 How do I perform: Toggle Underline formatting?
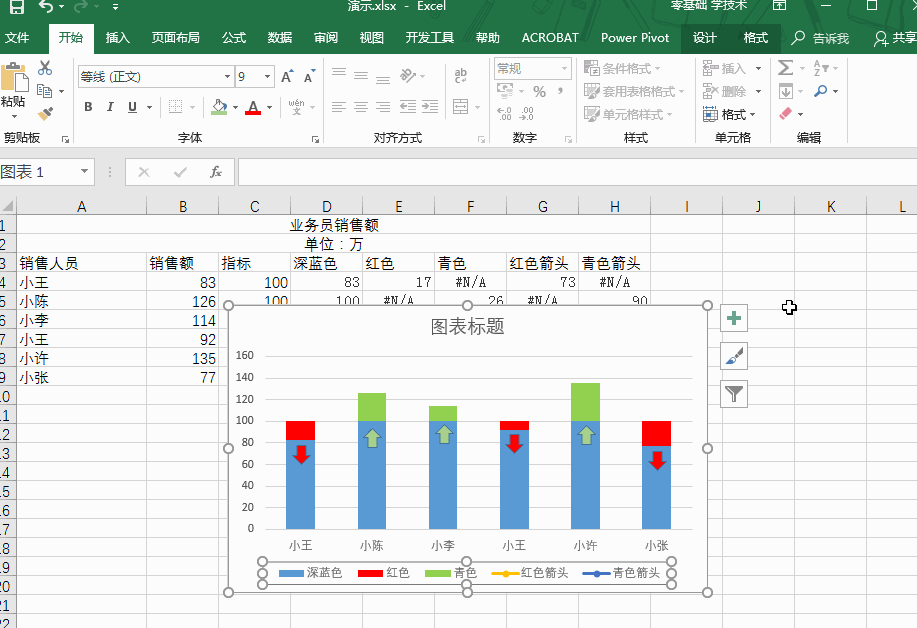coord(132,106)
